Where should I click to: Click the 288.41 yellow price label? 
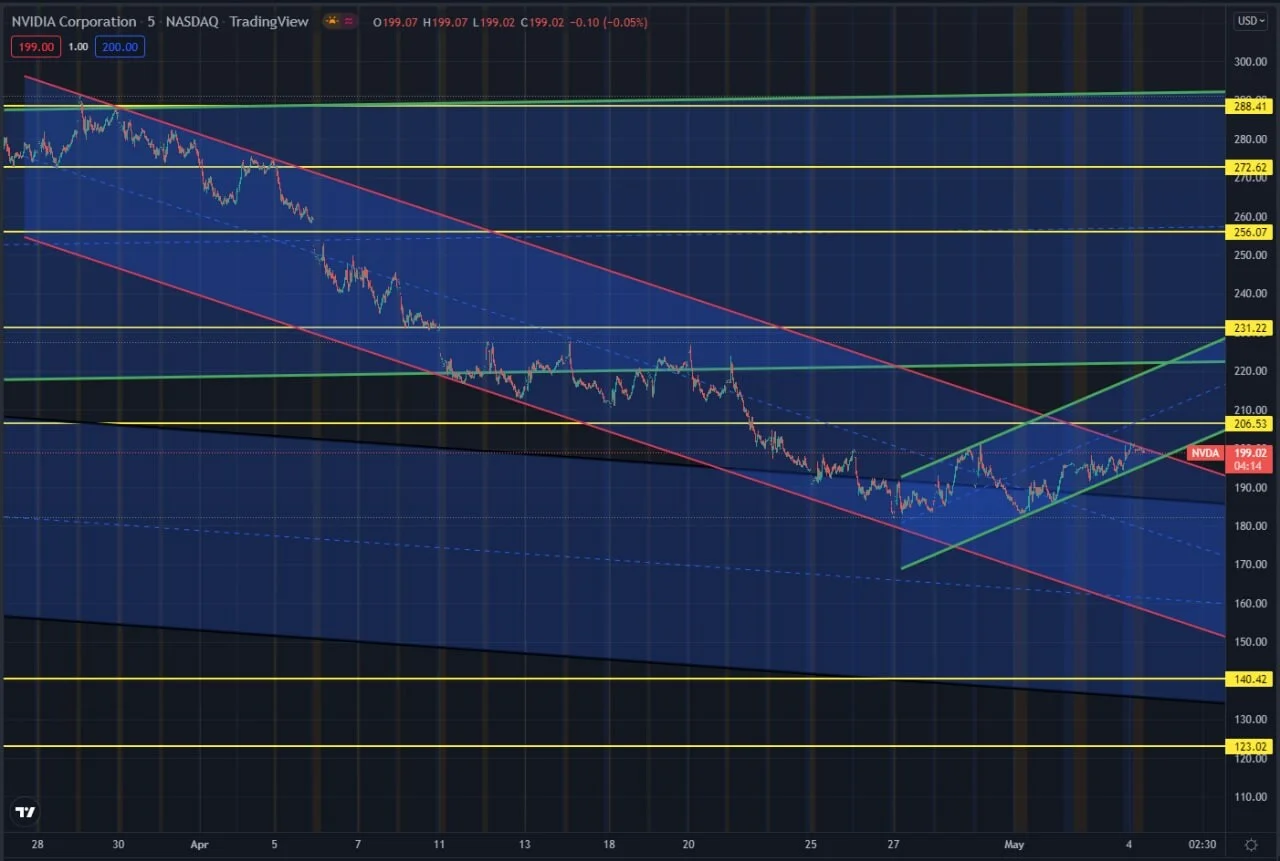(1248, 106)
